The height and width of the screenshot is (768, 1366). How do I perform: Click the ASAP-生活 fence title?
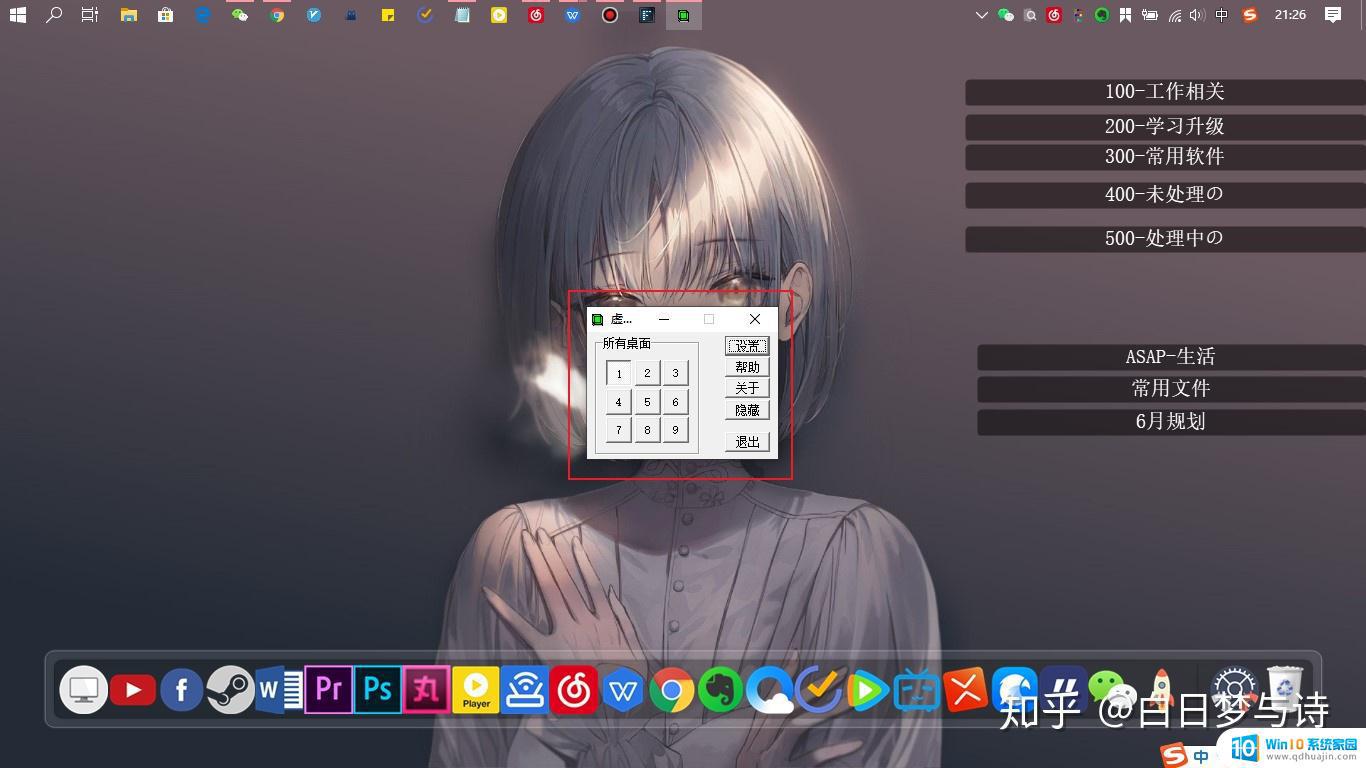[1170, 356]
